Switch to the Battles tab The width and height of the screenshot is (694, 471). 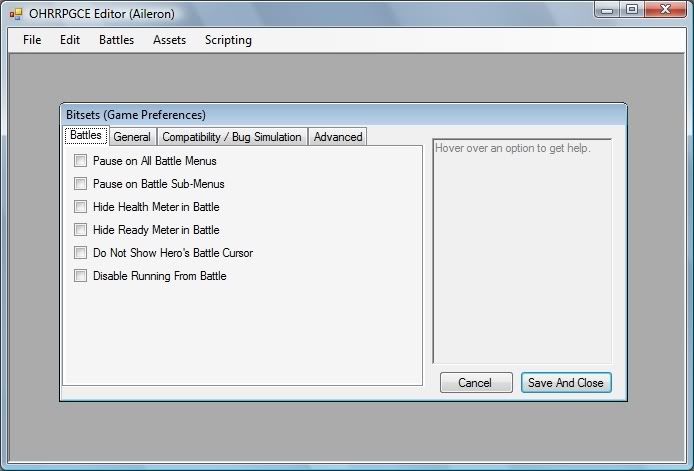pos(86,135)
